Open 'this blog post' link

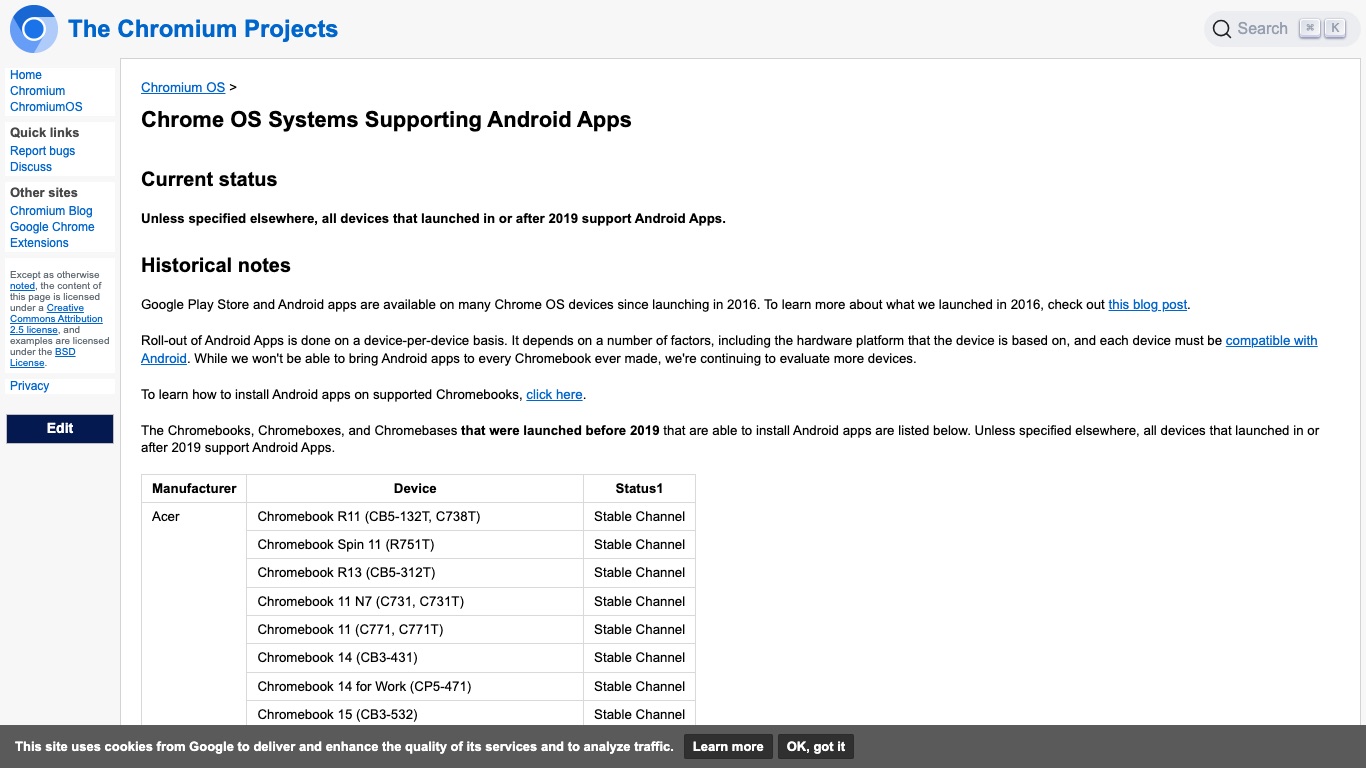point(1148,305)
